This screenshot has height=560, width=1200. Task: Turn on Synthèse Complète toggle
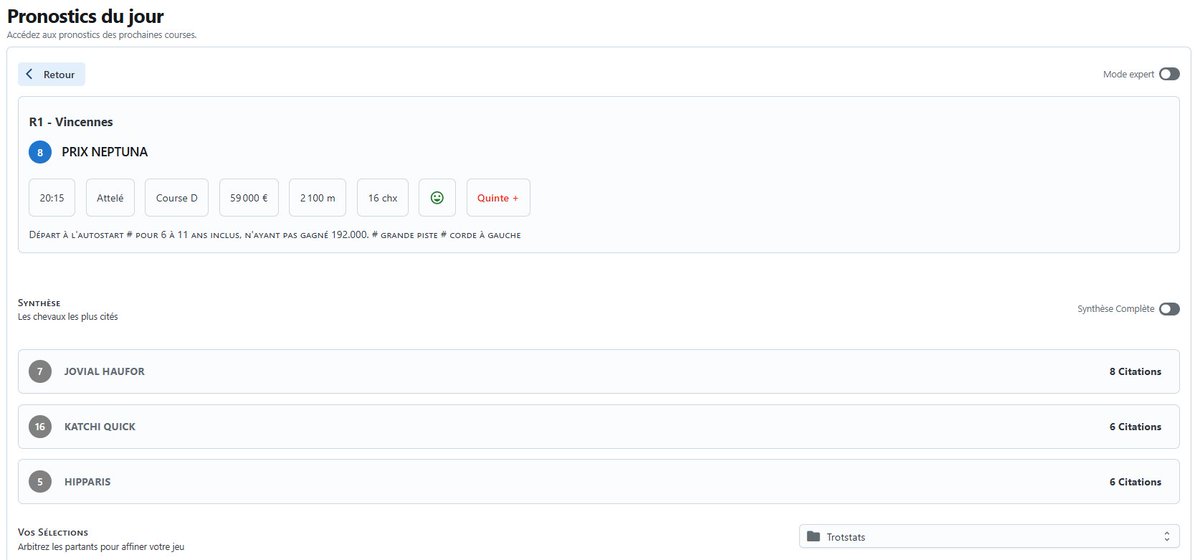1169,309
